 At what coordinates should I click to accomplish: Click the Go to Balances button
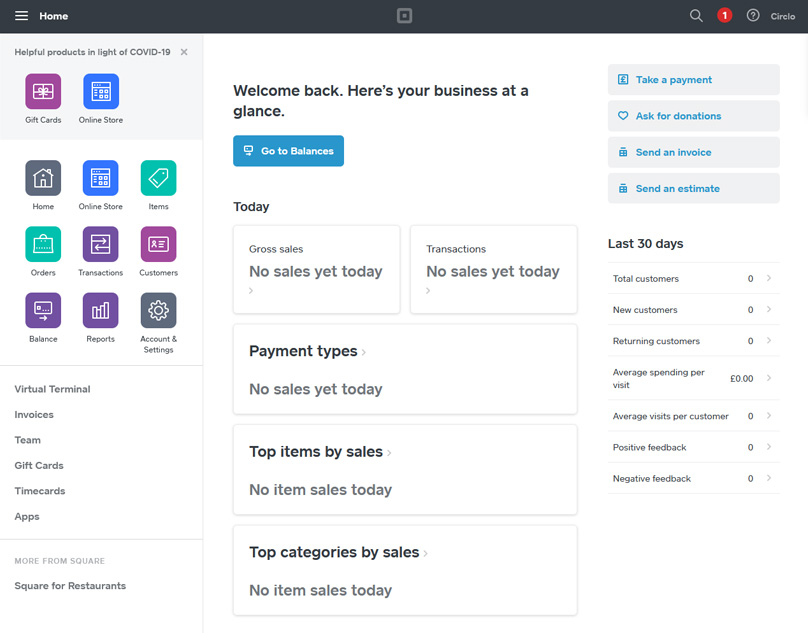pyautogui.click(x=288, y=151)
